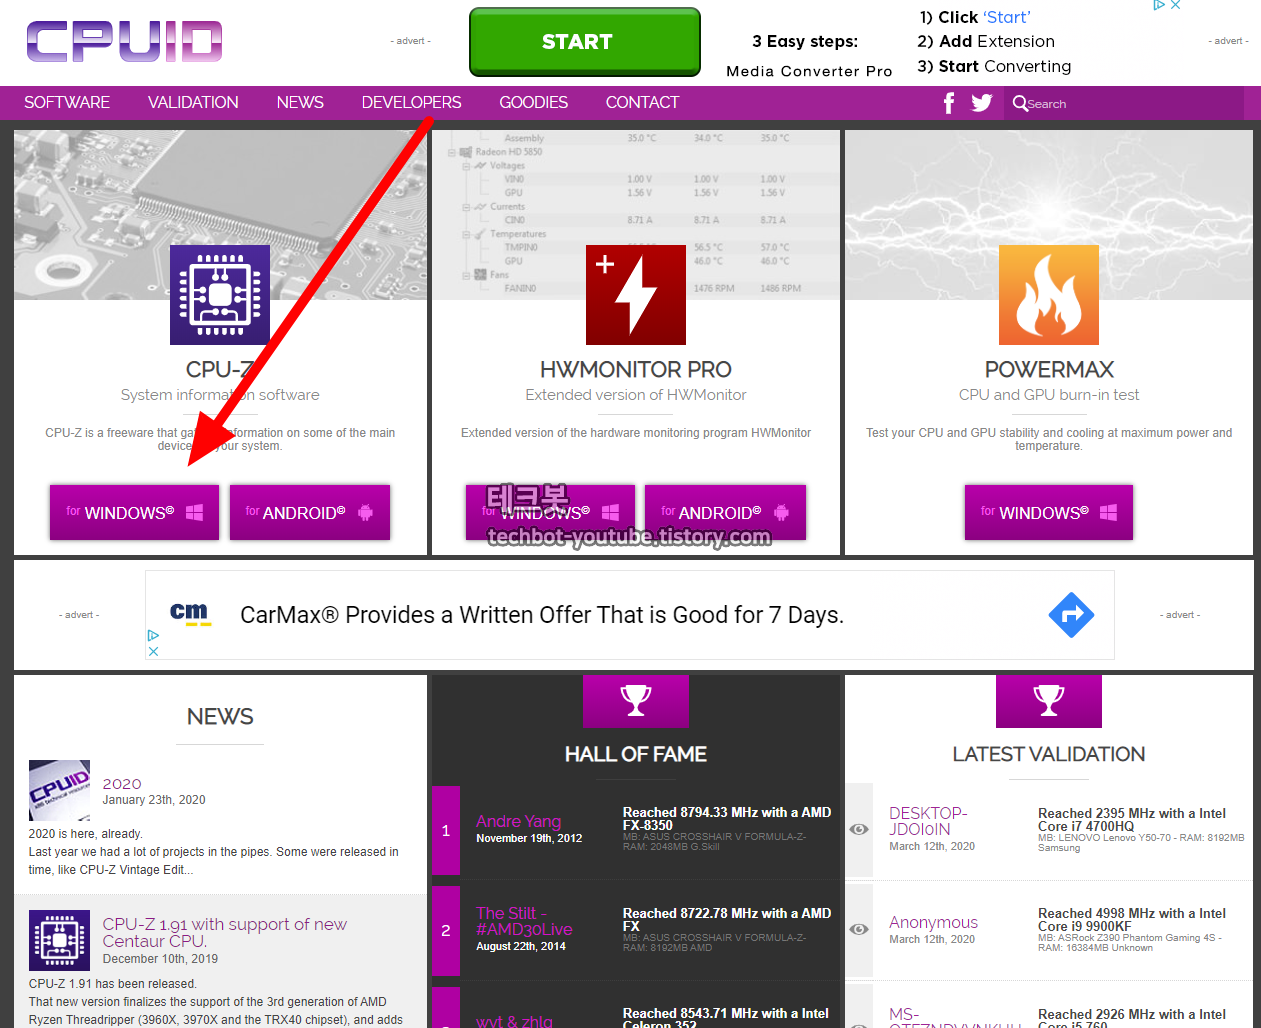
Task: Click the HWMonitor Pro lightning icon
Action: pos(636,295)
